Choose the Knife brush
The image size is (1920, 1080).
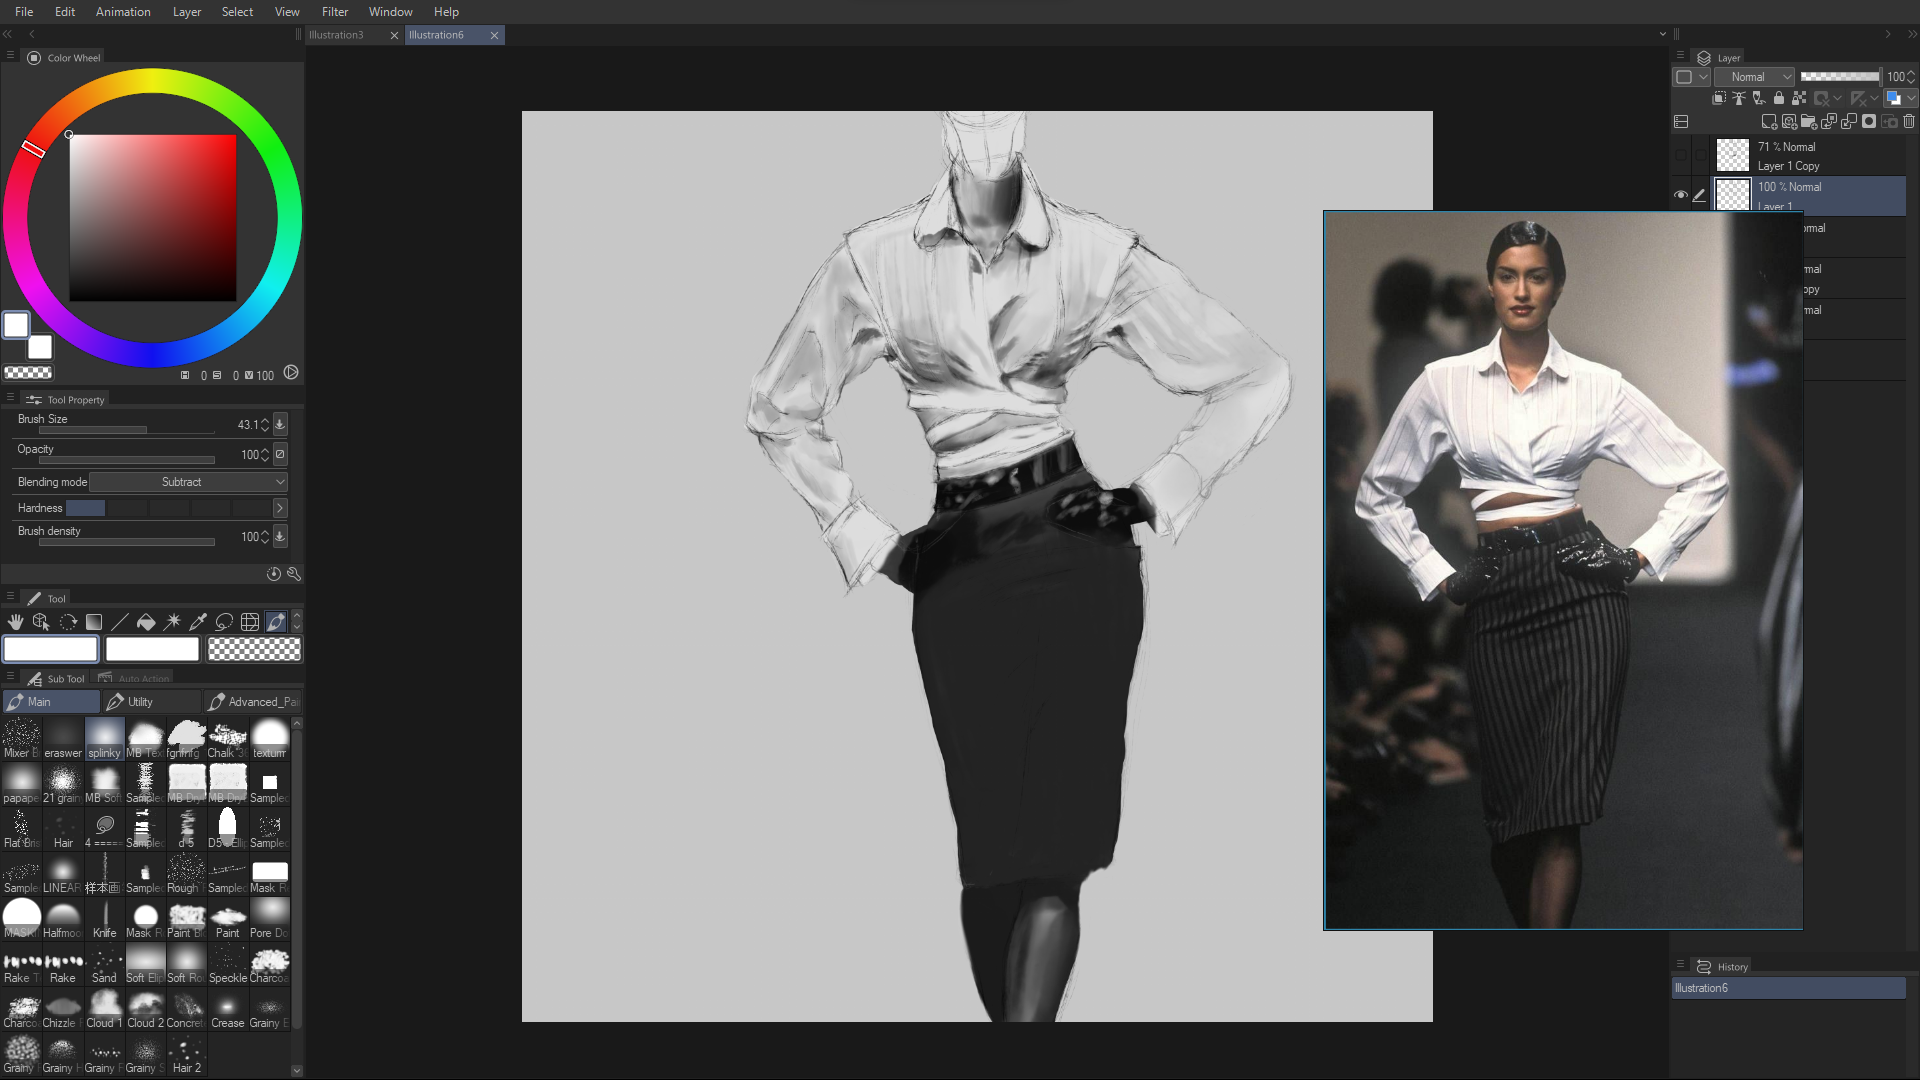(x=104, y=919)
